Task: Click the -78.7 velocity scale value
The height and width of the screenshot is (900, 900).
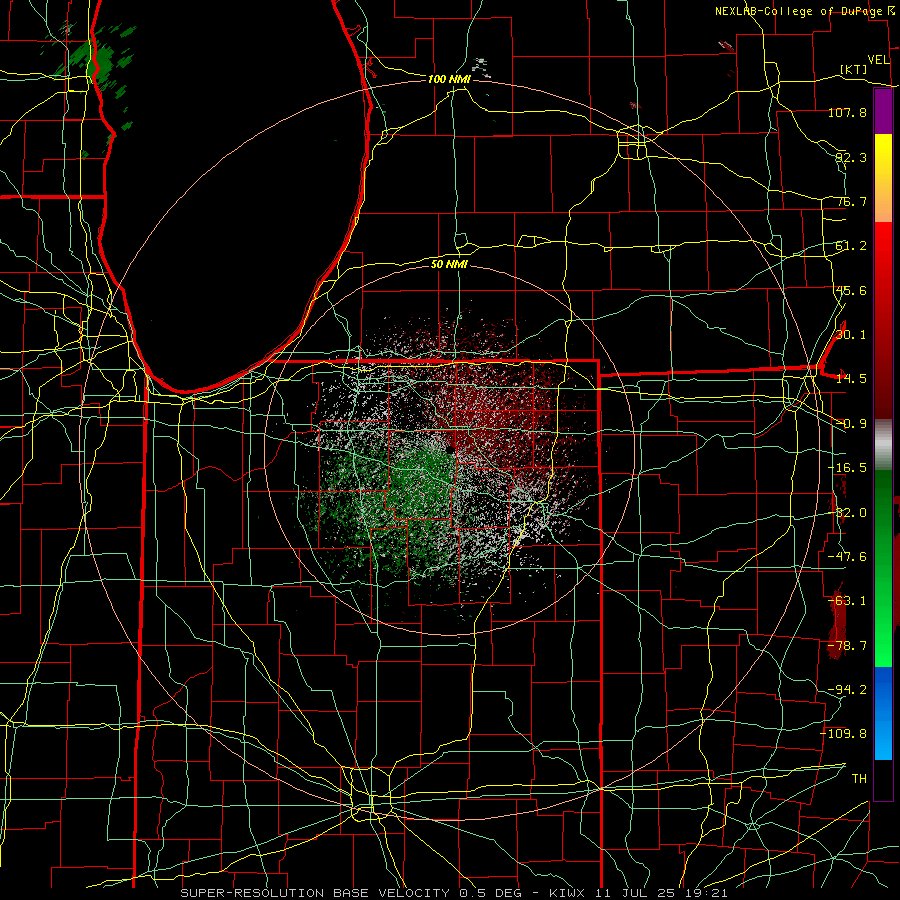Action: [x=847, y=646]
